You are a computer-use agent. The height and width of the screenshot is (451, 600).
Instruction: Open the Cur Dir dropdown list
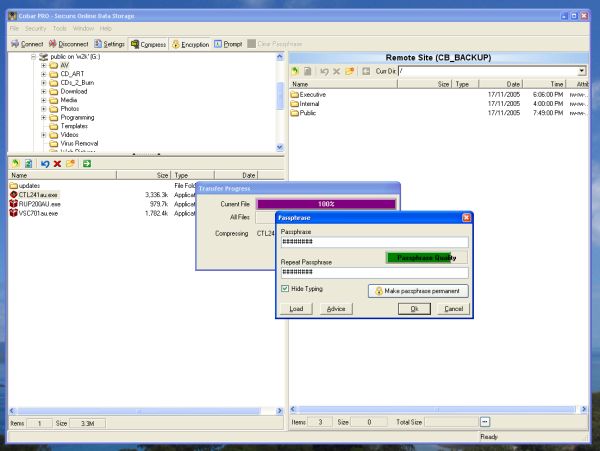(582, 71)
